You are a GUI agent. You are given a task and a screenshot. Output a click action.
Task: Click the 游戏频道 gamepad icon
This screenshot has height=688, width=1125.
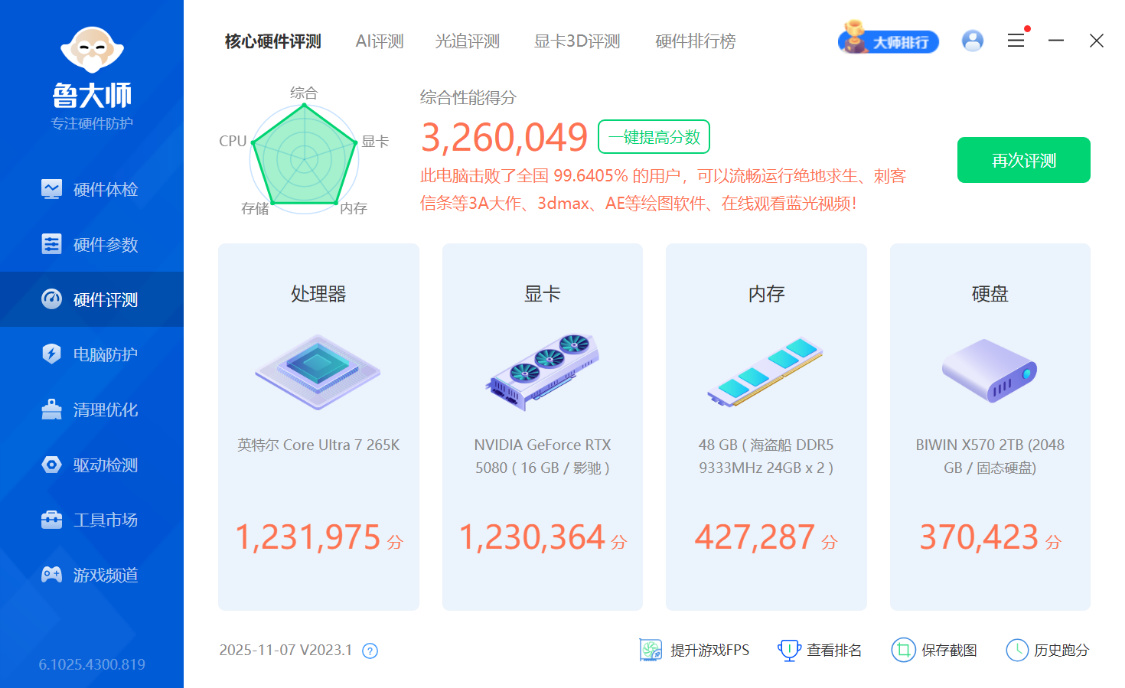pyautogui.click(x=52, y=574)
